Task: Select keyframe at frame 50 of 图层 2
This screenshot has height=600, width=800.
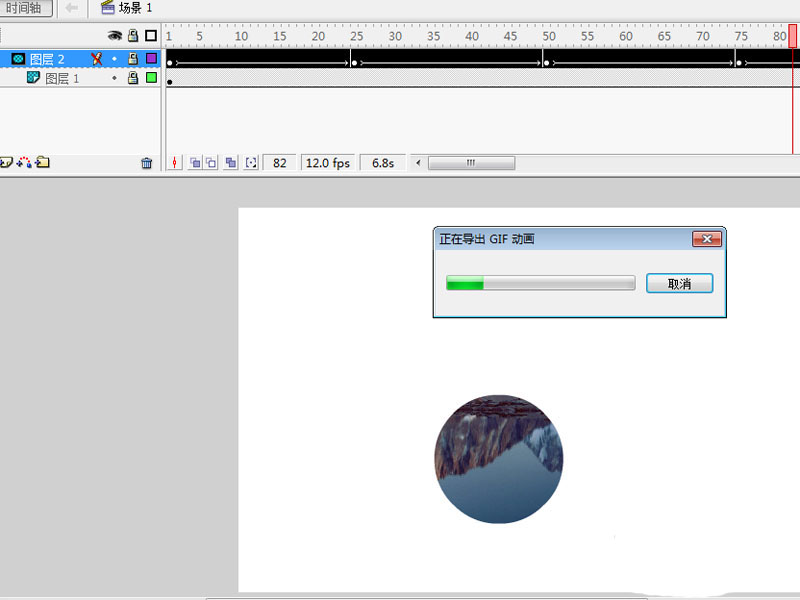Action: 546,63
